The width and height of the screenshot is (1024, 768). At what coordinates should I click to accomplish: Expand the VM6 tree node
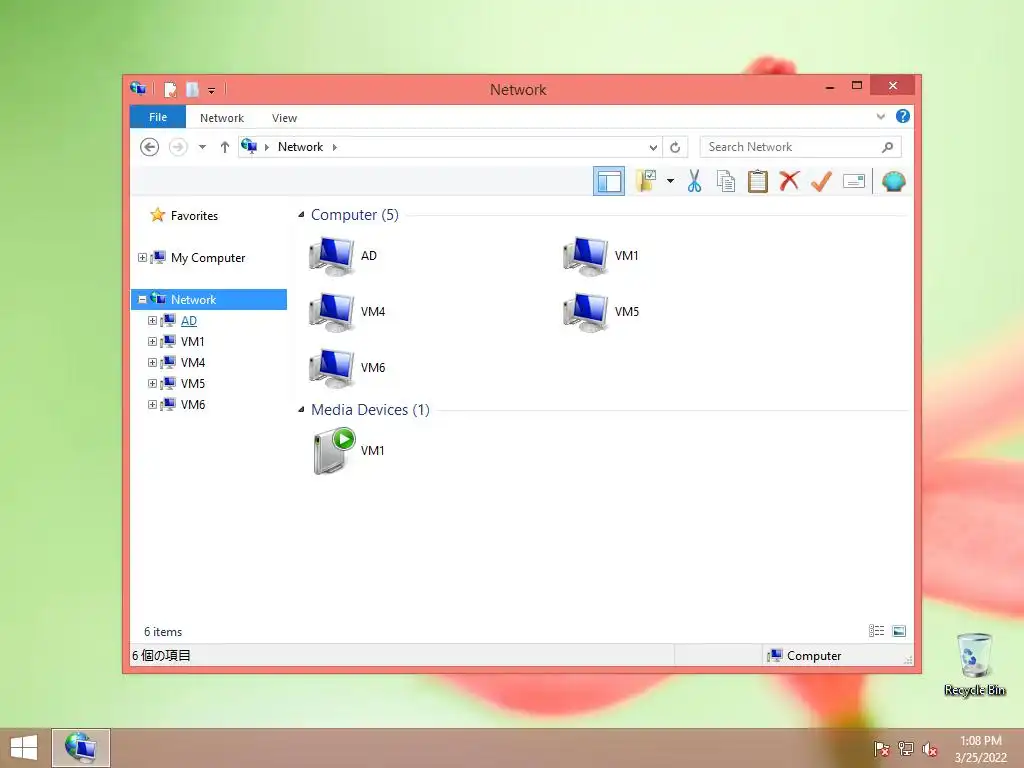(152, 404)
